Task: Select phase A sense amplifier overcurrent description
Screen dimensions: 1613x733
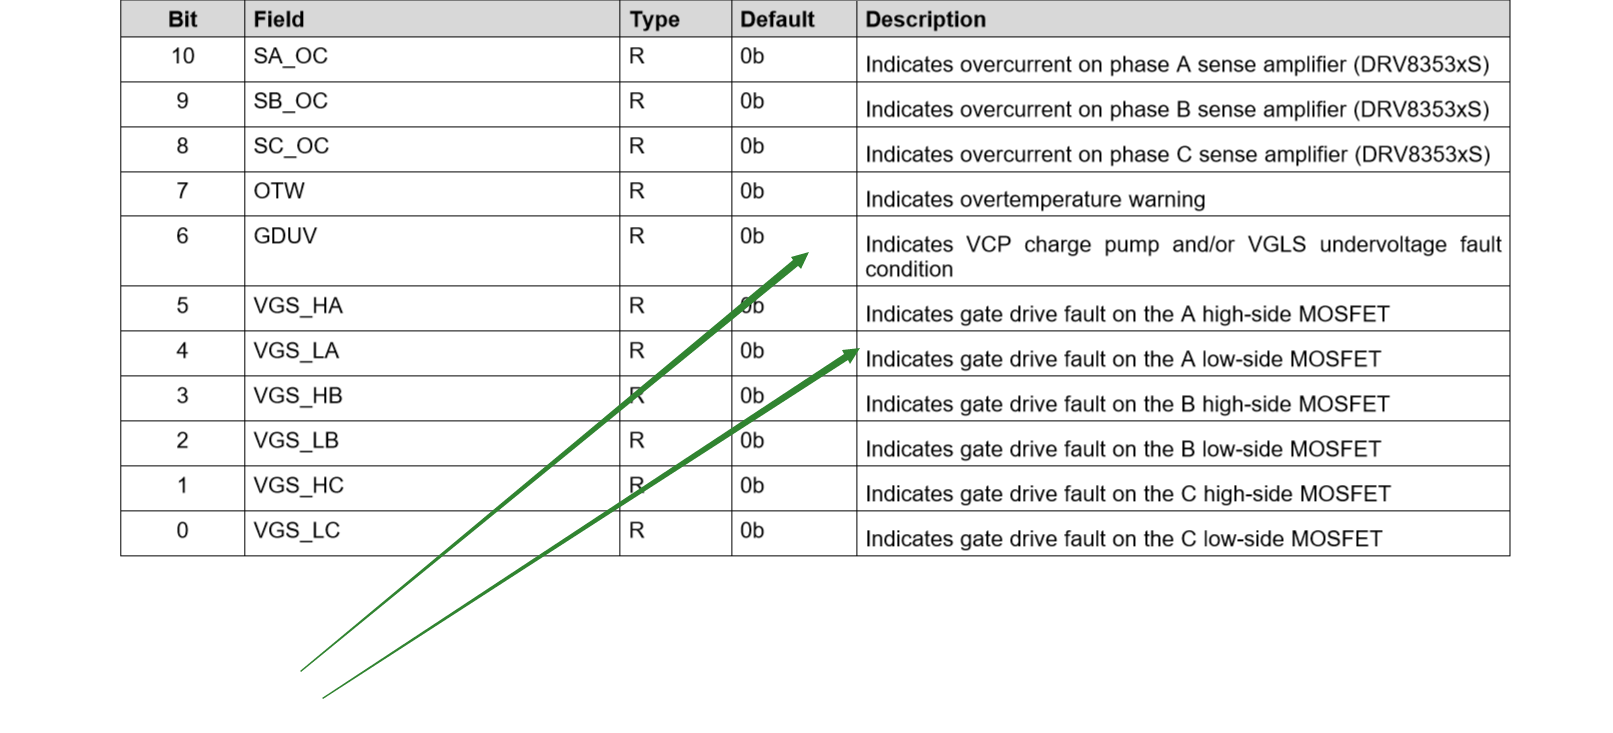Action: coord(1177,65)
